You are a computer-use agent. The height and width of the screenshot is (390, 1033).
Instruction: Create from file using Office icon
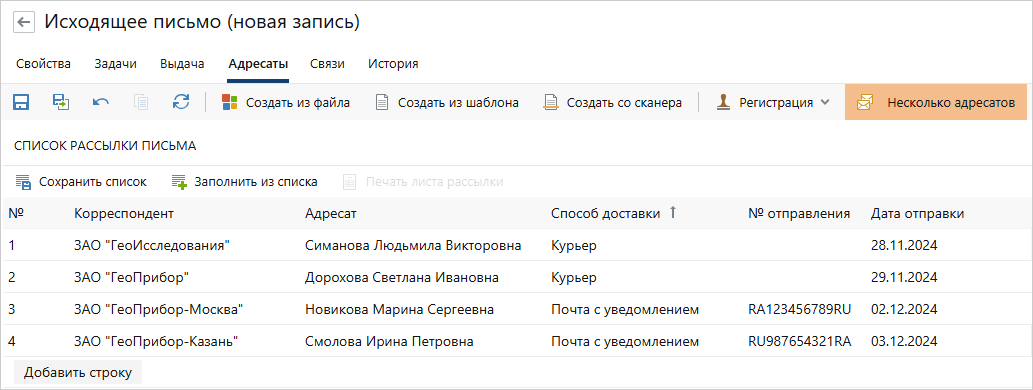coord(285,102)
